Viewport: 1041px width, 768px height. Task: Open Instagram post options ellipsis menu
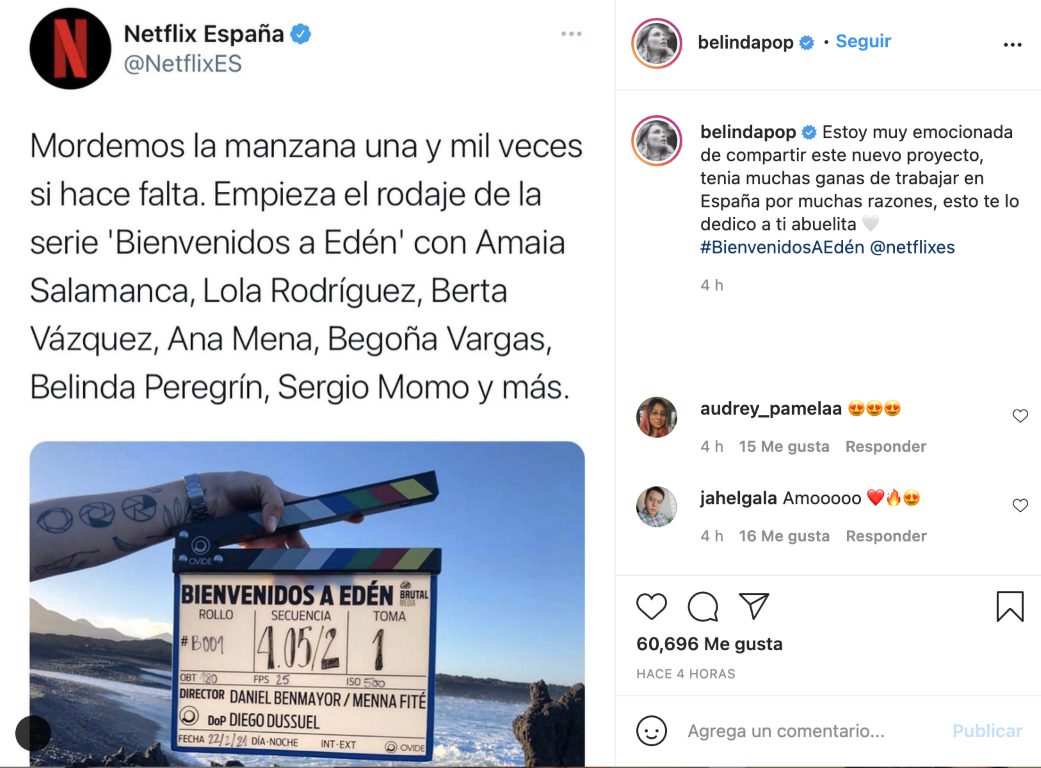pyautogui.click(x=1012, y=44)
